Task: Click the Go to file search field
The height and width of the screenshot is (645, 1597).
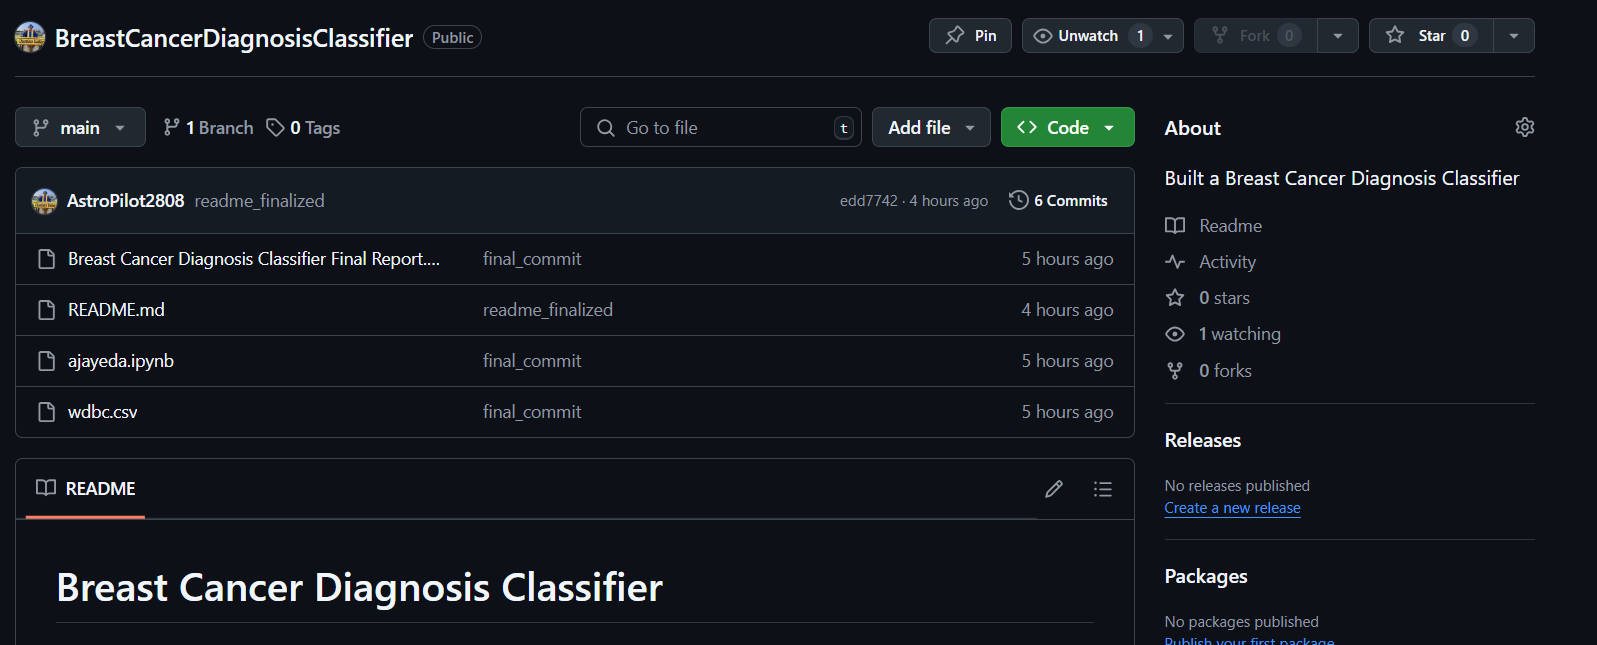Action: [720, 128]
